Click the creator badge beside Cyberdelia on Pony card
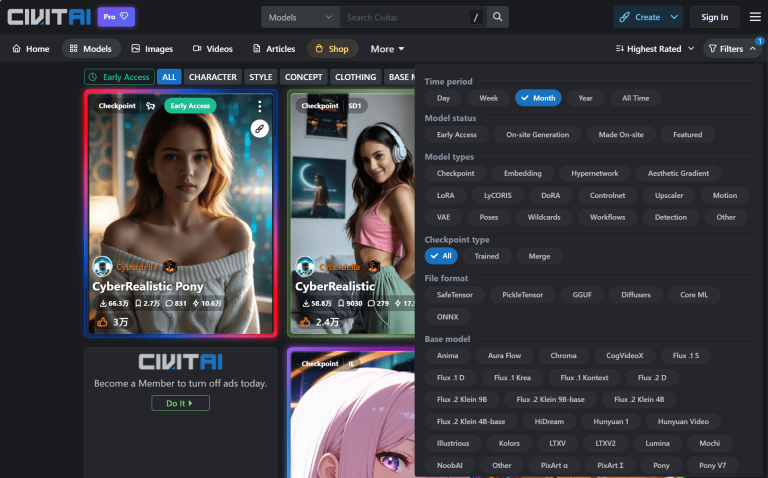The image size is (768, 478). 170,266
